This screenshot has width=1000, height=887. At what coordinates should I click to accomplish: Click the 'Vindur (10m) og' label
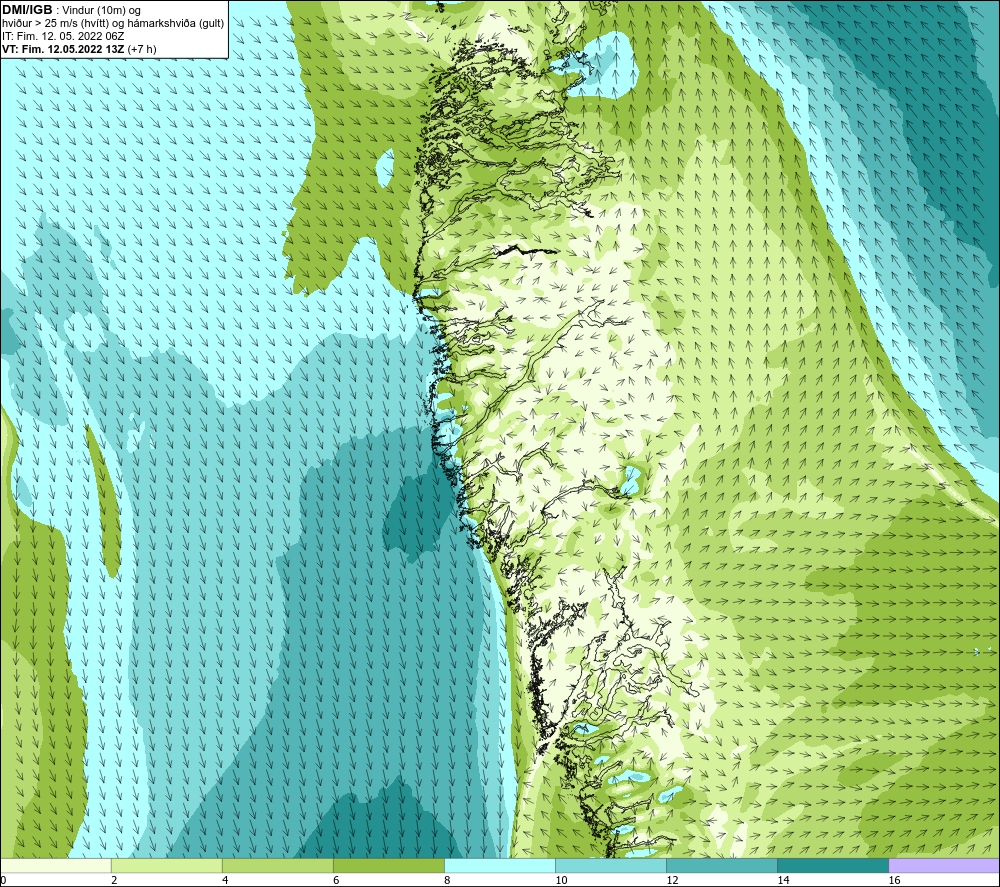click(x=101, y=11)
